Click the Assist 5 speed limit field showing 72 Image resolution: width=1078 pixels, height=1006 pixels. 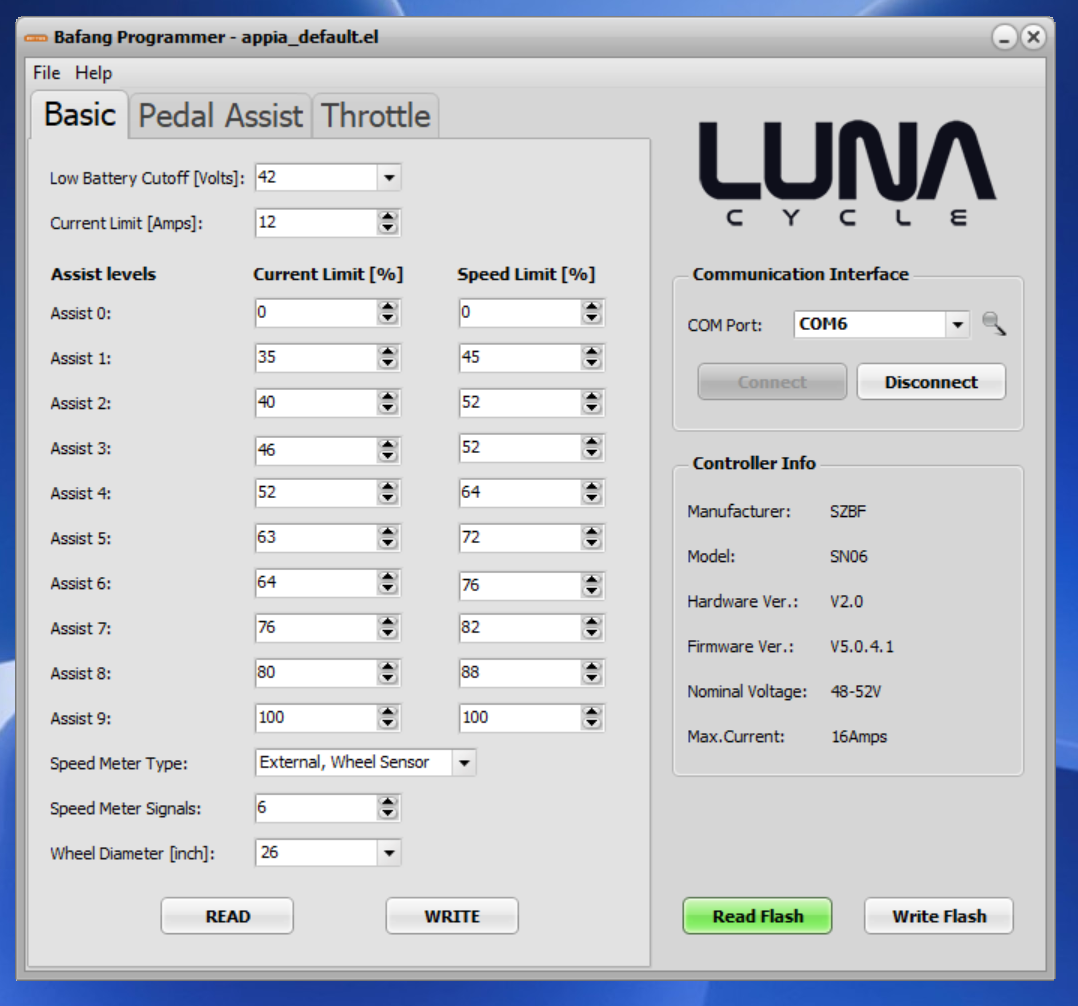(520, 538)
